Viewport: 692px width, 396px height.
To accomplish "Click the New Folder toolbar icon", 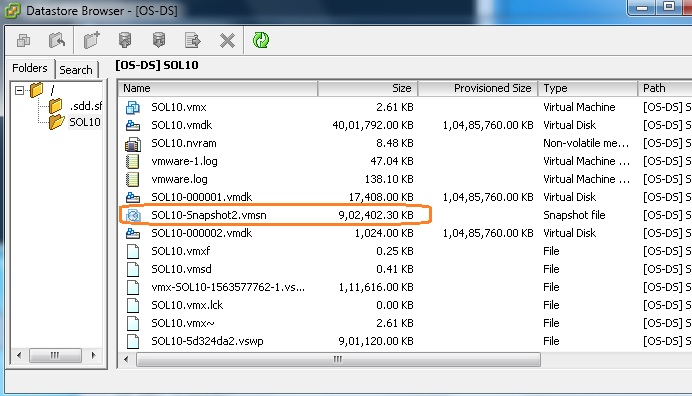I will [x=92, y=40].
